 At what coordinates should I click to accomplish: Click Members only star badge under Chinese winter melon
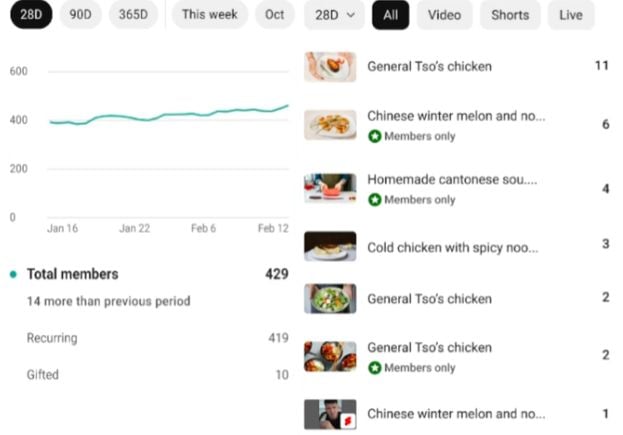[x=374, y=136]
